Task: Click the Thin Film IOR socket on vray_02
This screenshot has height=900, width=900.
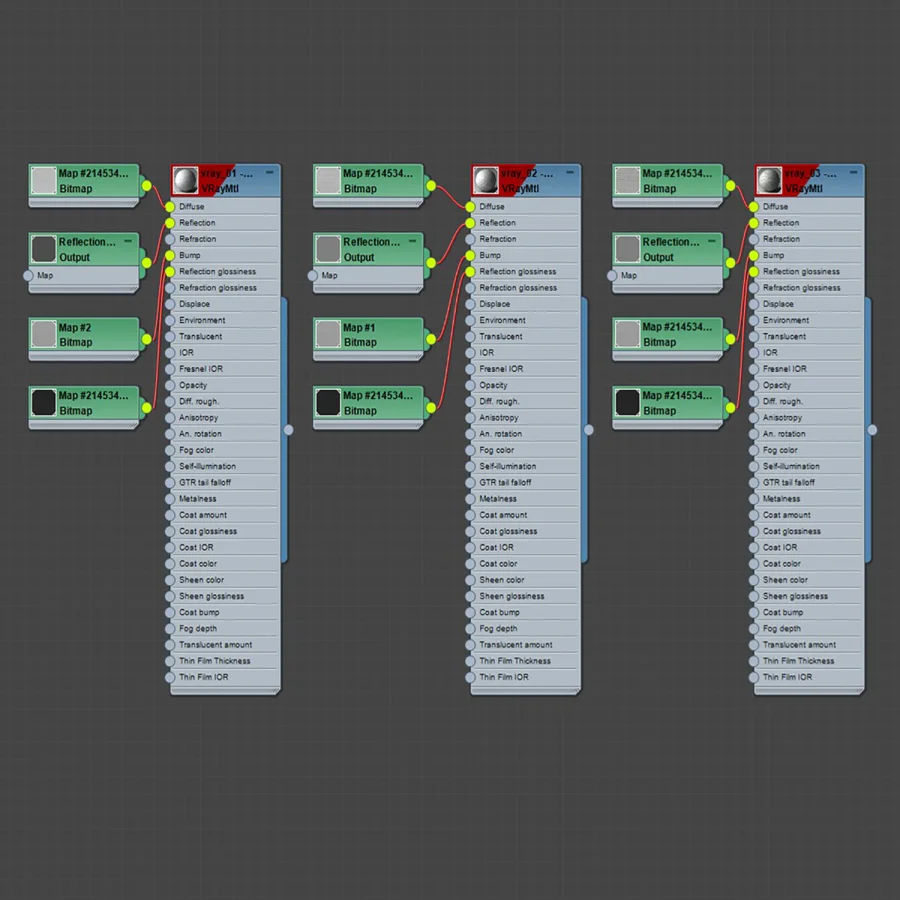Action: (x=470, y=677)
